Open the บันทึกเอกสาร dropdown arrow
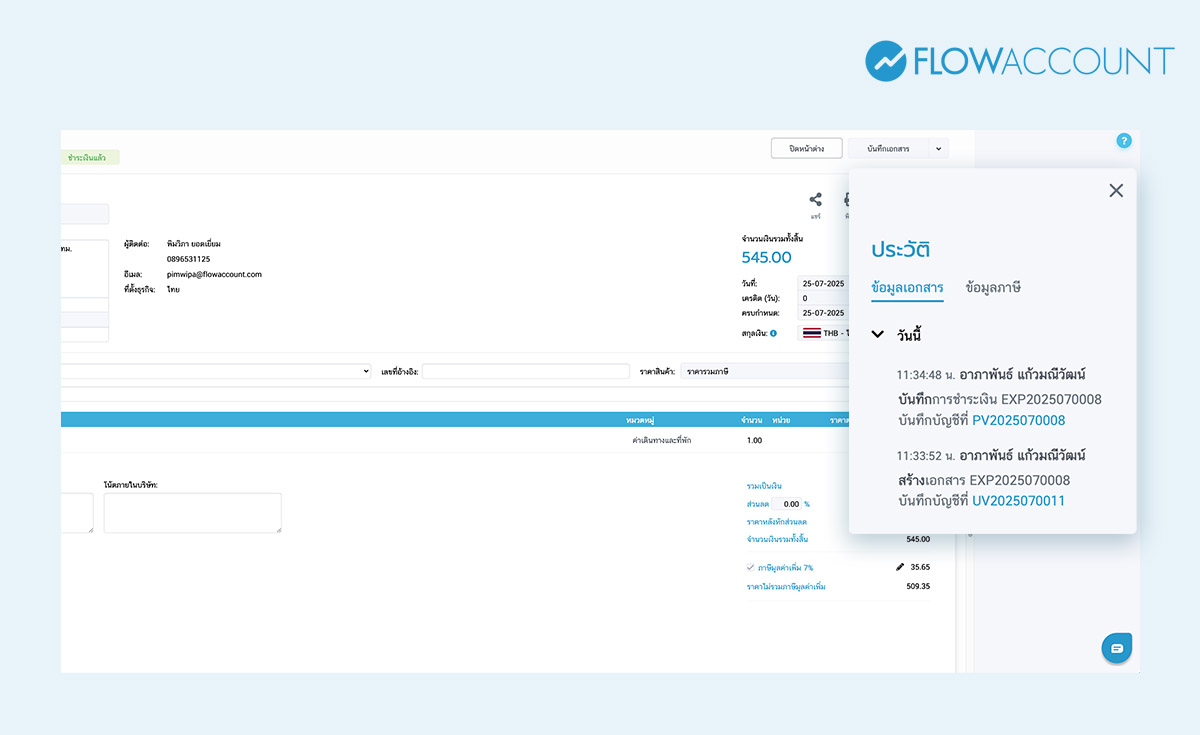The width and height of the screenshot is (1200, 735). (938, 149)
